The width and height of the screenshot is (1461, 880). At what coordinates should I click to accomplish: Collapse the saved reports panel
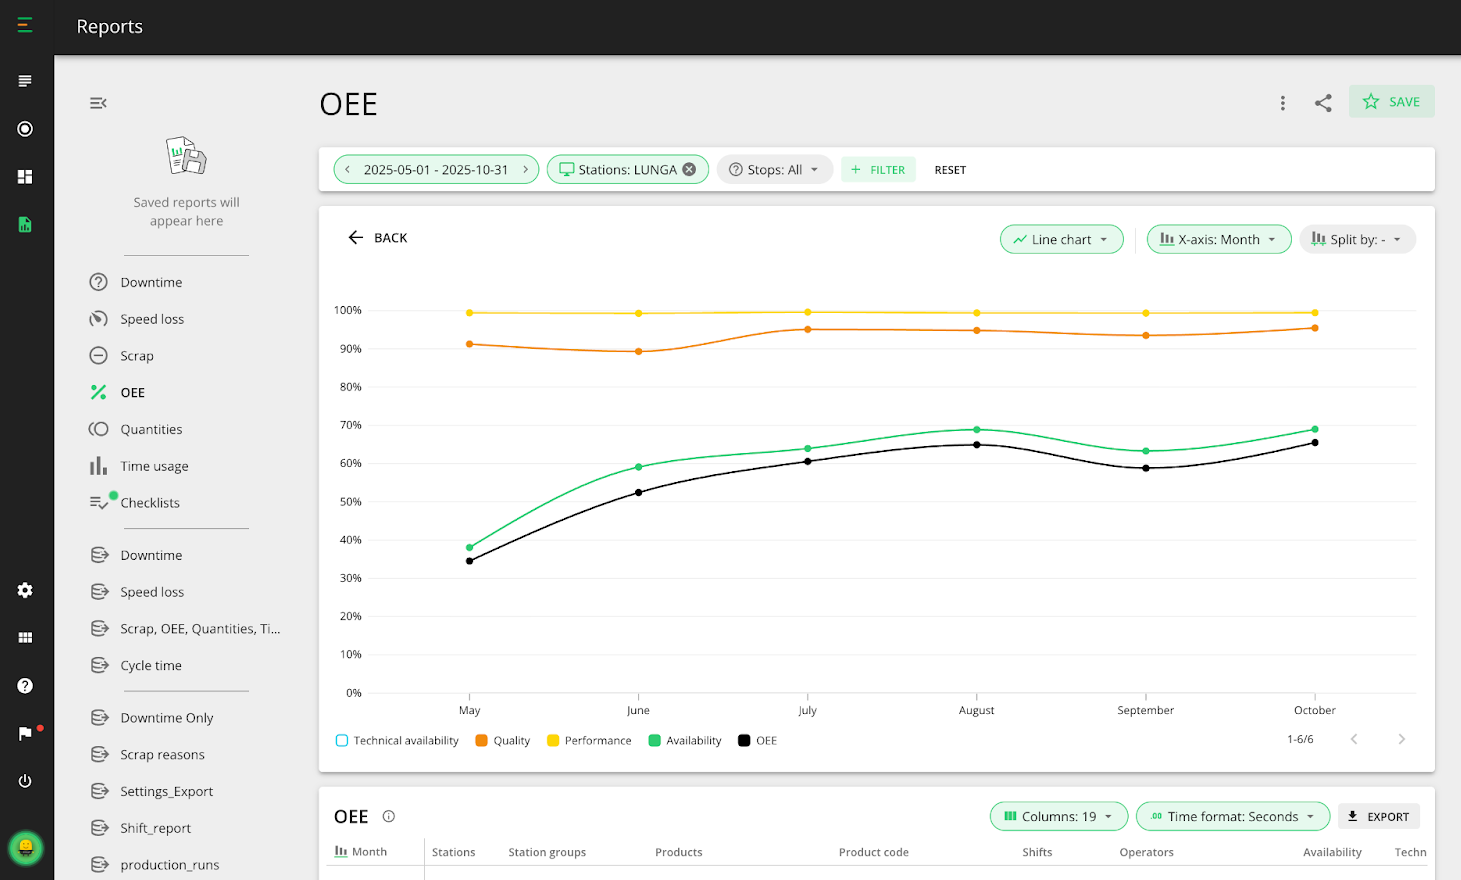pos(97,102)
